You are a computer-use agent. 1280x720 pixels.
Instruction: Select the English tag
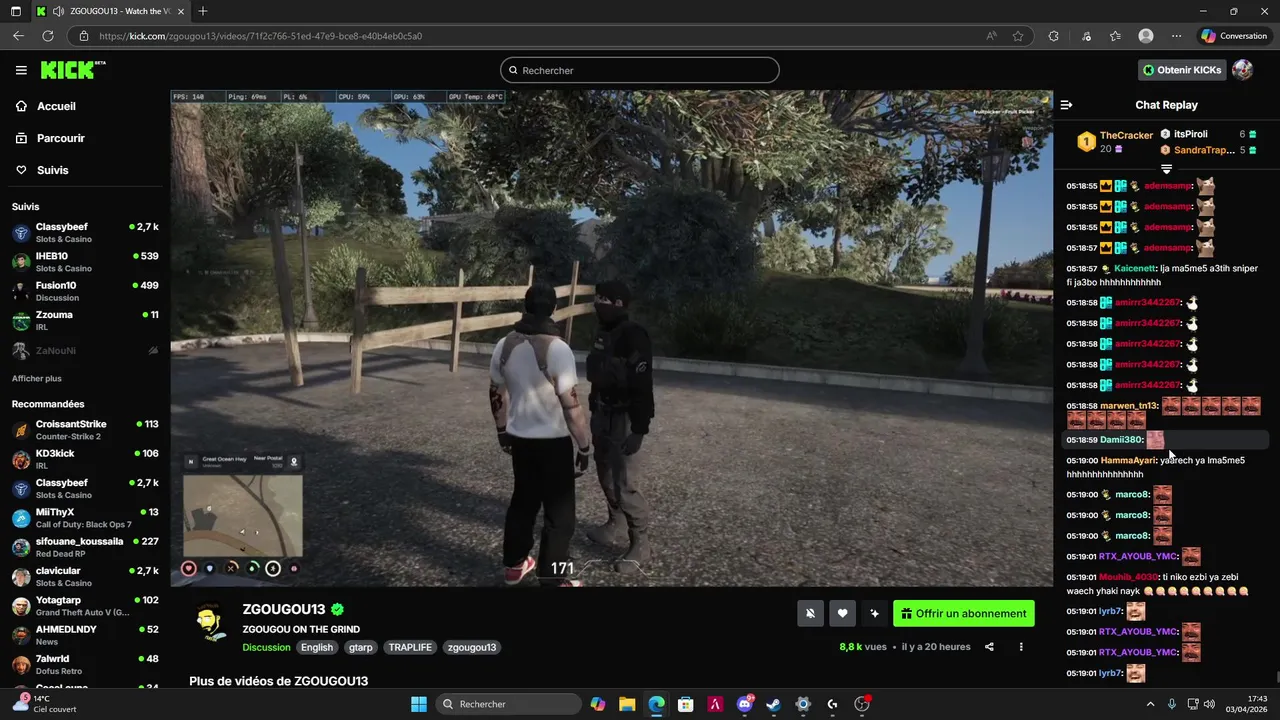coord(317,647)
